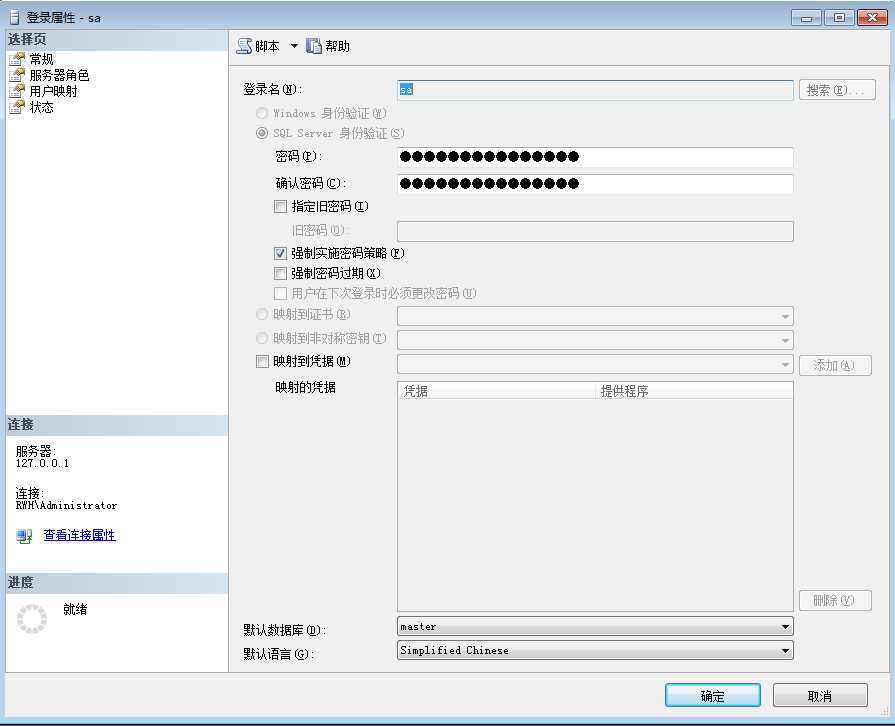Click the 删除 button

coord(834,600)
